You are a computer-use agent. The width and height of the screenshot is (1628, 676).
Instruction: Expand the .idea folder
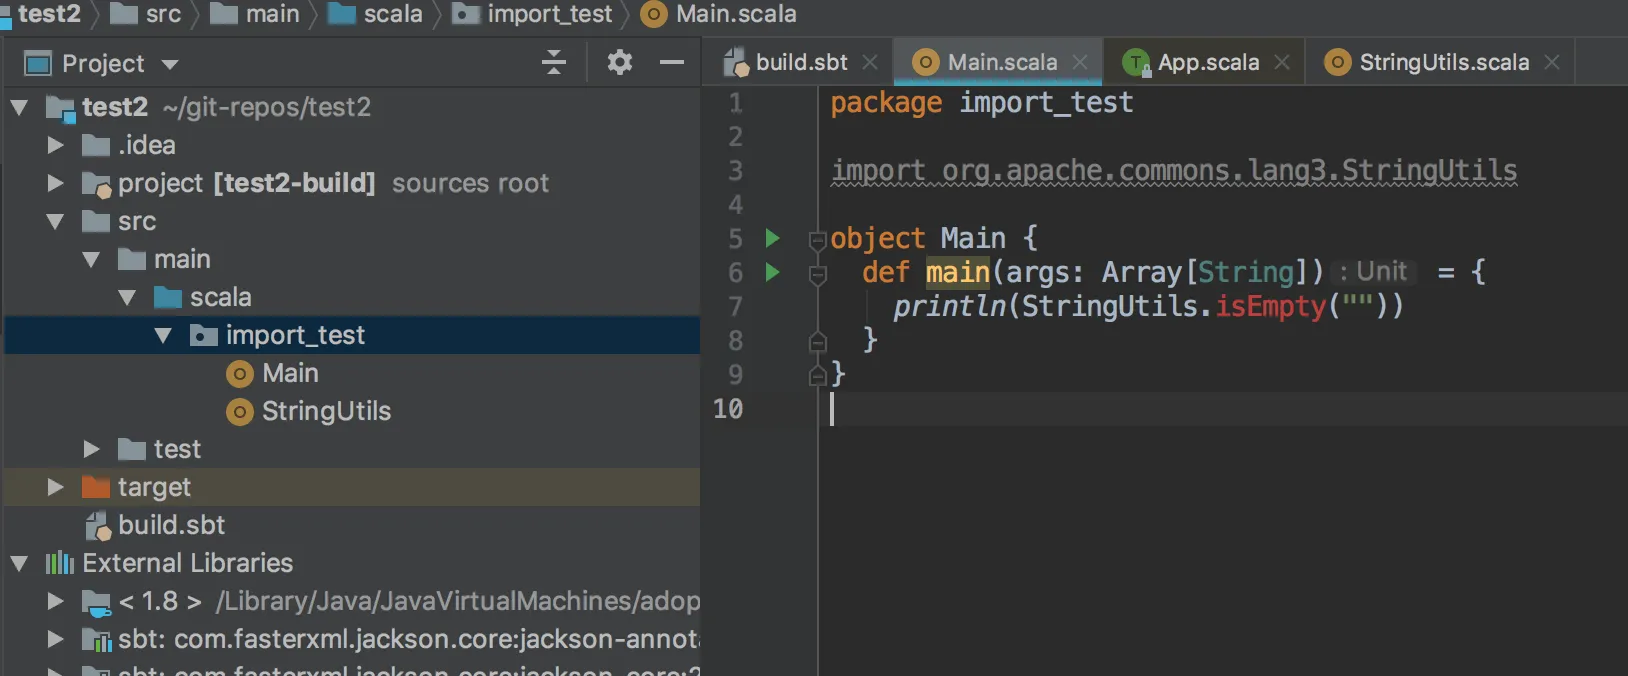point(56,145)
